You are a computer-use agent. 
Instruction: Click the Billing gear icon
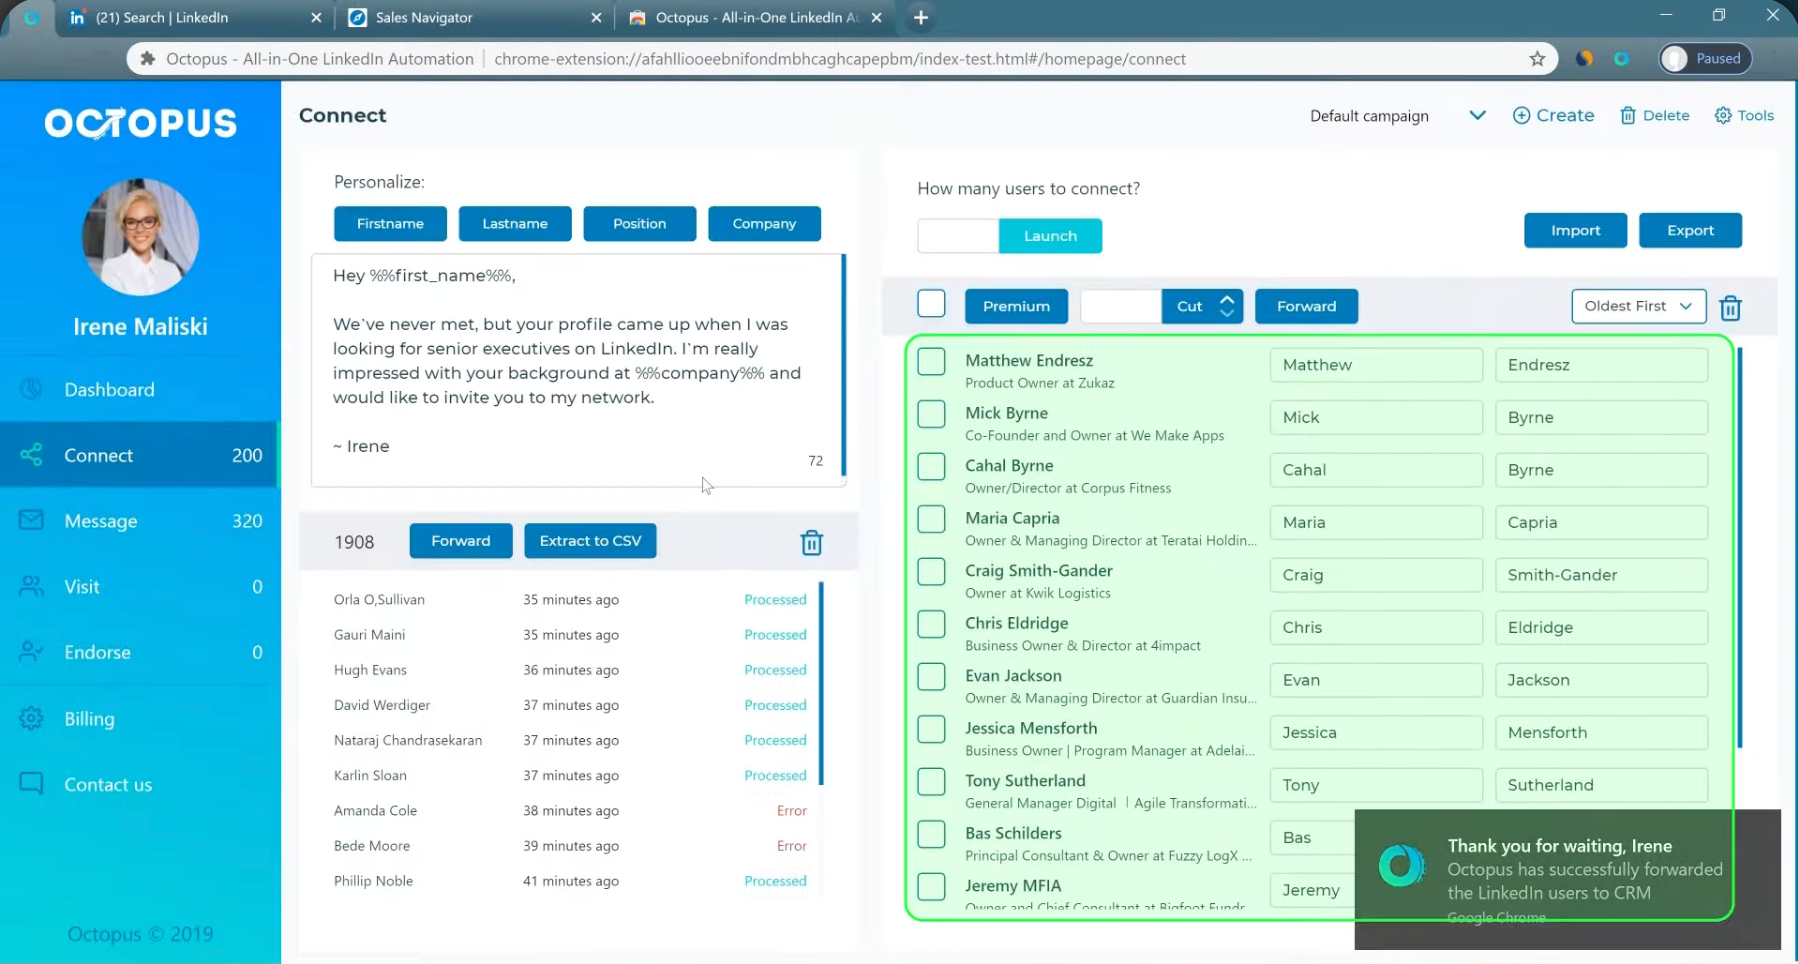(31, 718)
